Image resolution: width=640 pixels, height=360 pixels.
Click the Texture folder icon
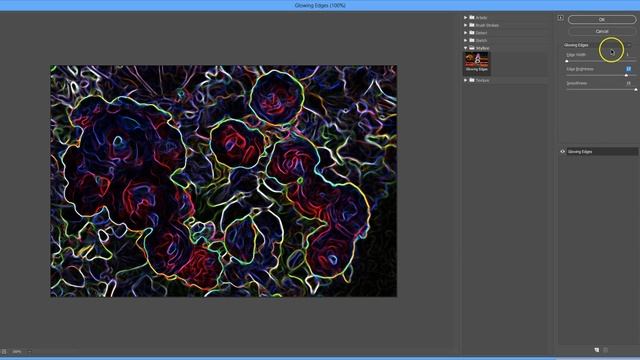coord(472,80)
